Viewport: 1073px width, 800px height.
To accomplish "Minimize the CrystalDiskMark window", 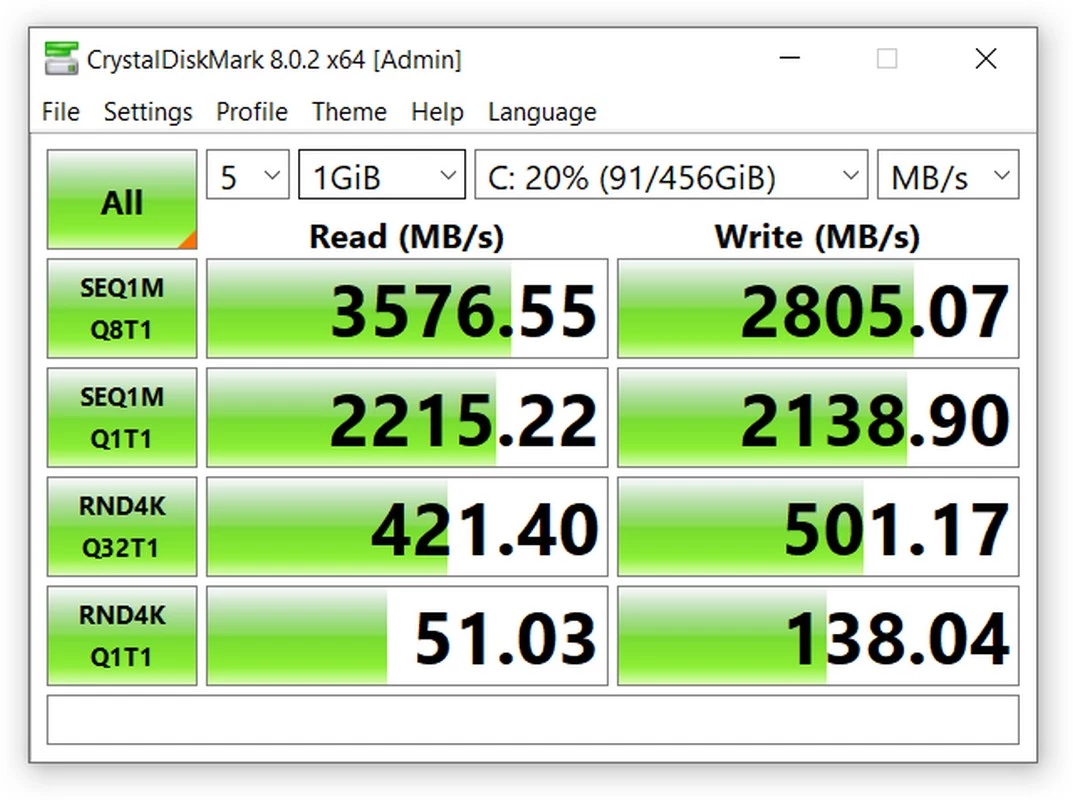I will [x=790, y=58].
